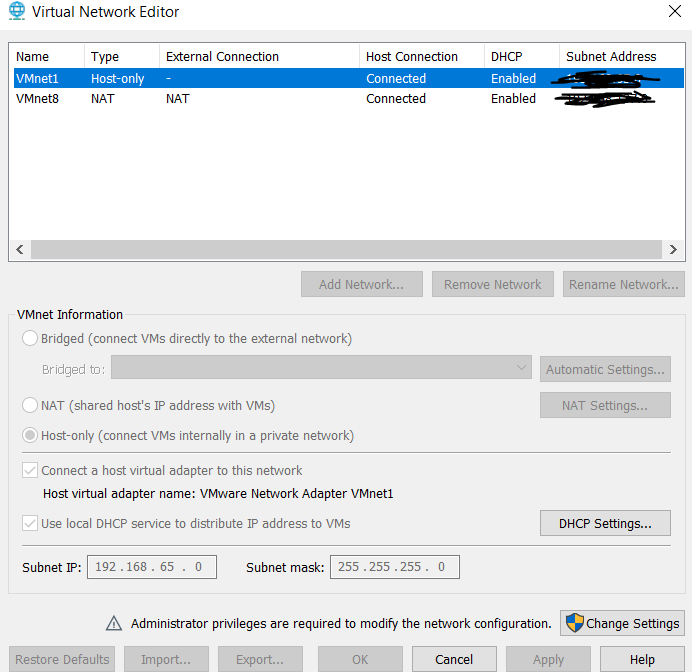Select the Host-only radio button
Viewport: 692px width, 672px height.
pyautogui.click(x=30, y=435)
